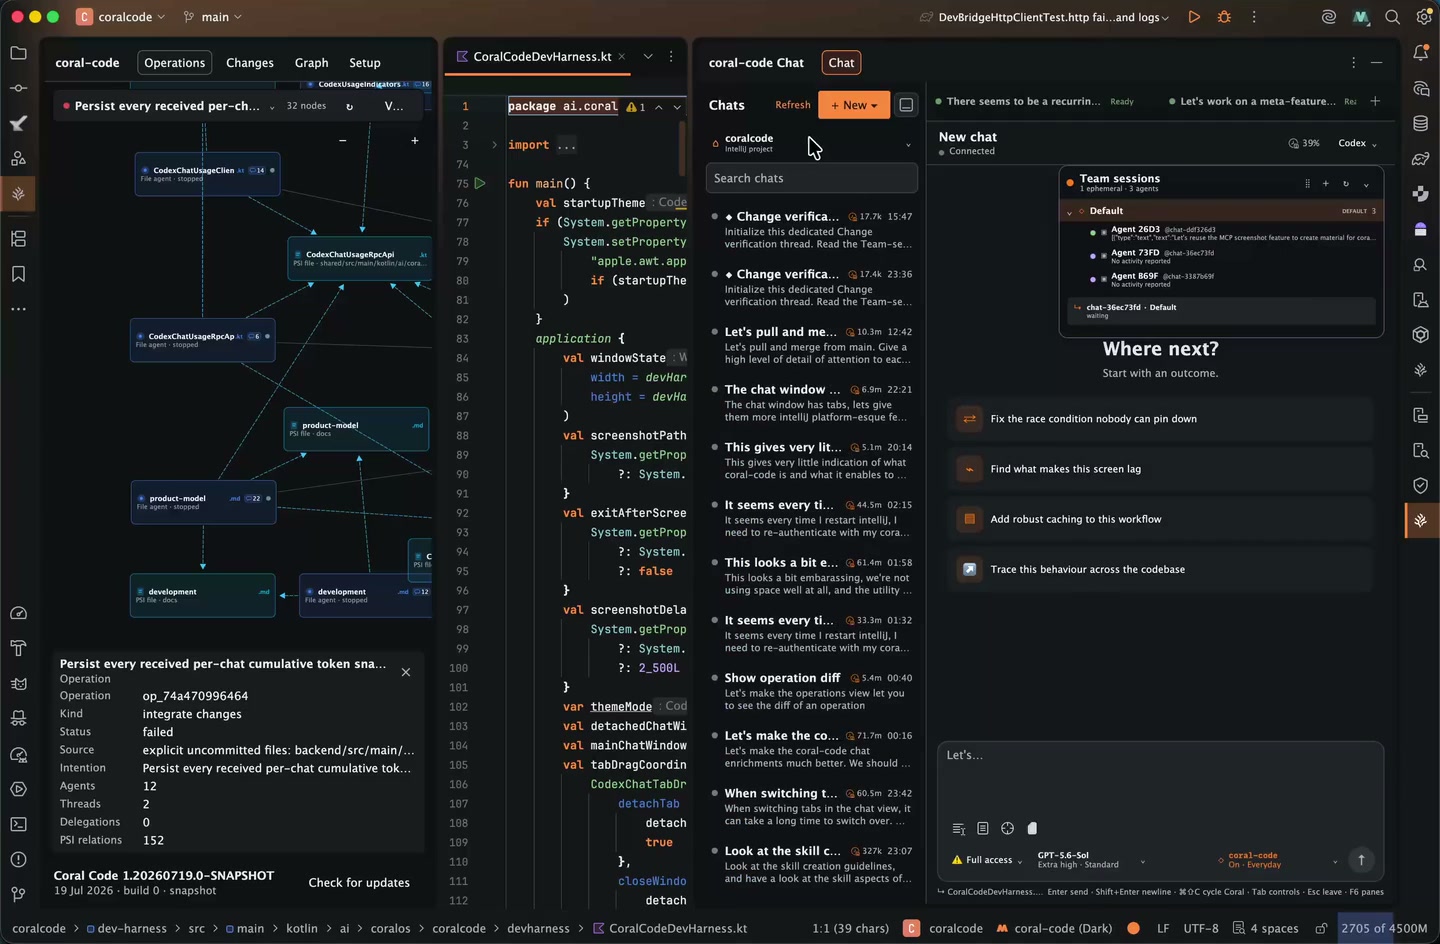This screenshot has width=1440, height=944.
Task: Expand the operation selector dropdown in graph
Action: [271, 107]
